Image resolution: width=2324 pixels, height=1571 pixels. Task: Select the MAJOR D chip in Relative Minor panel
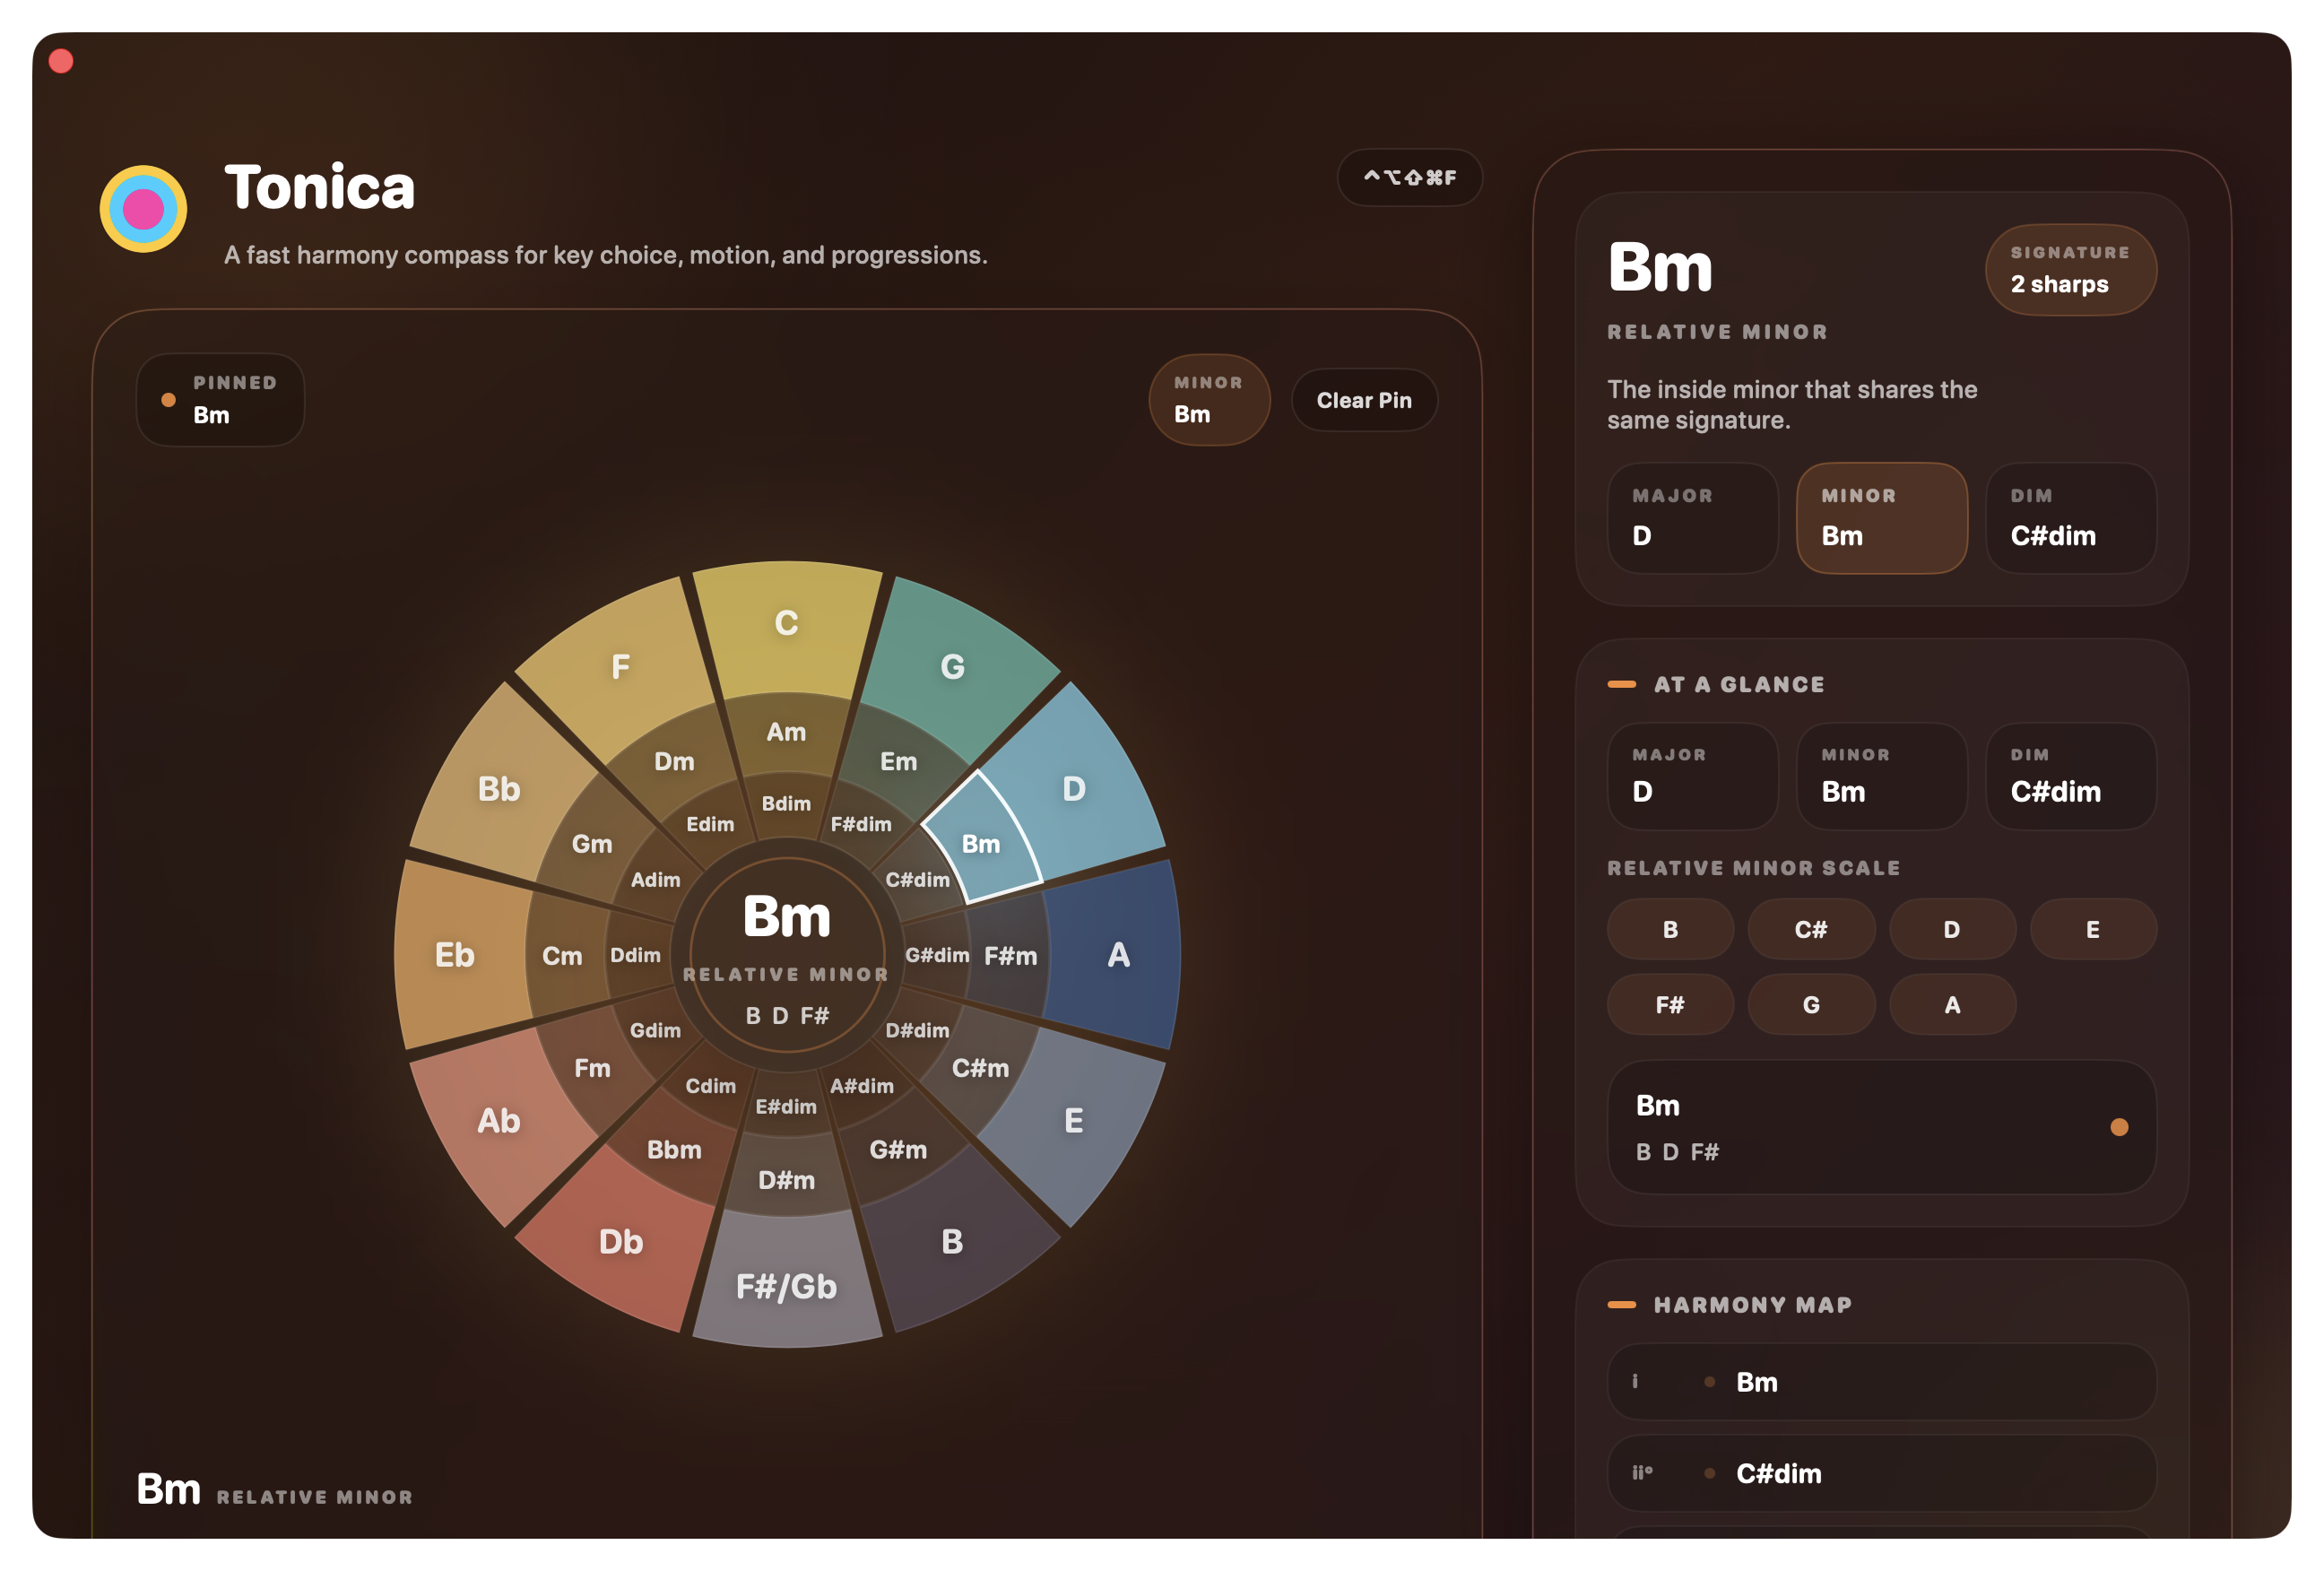coord(1692,518)
